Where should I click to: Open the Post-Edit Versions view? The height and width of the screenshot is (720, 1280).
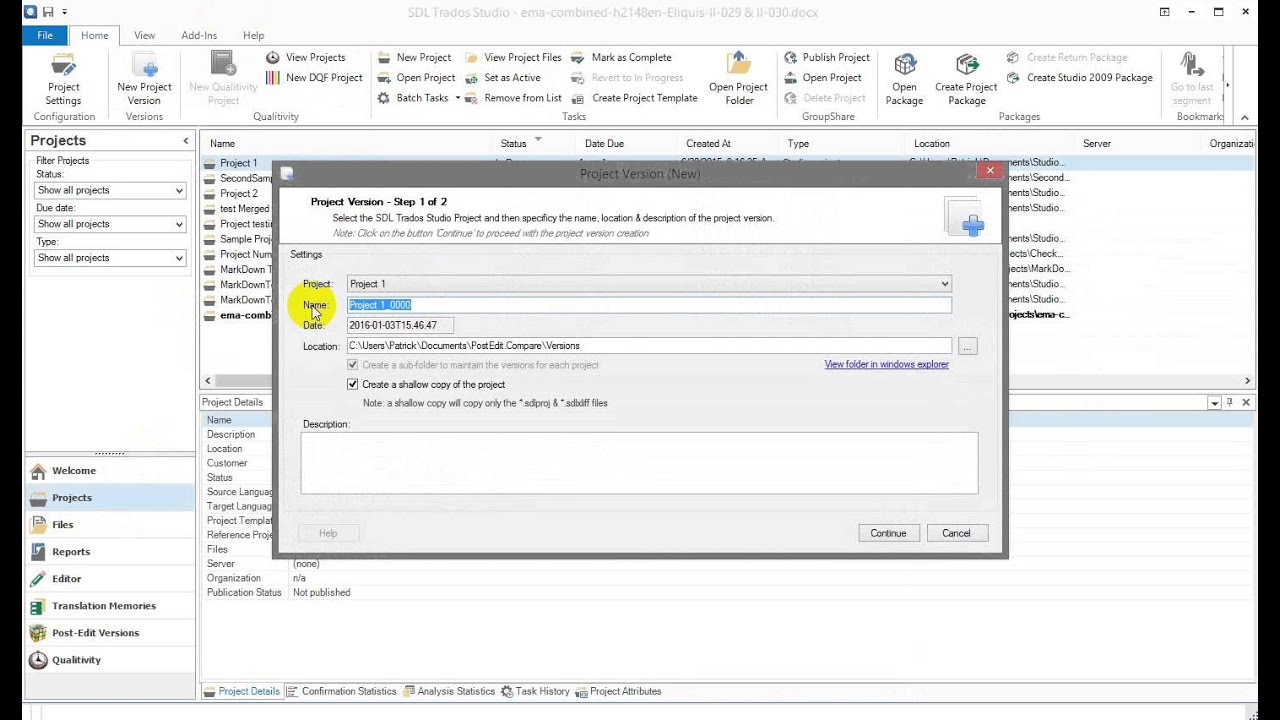click(x=110, y=632)
